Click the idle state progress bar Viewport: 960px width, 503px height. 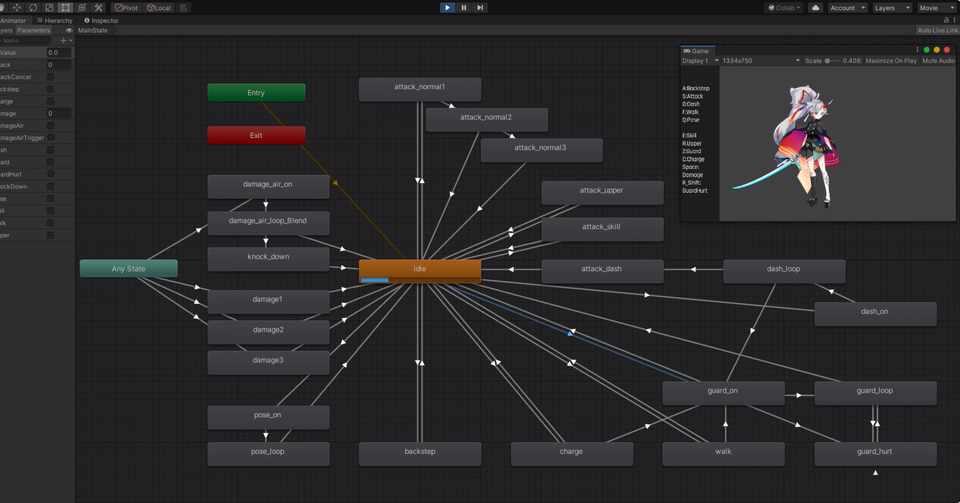(x=375, y=280)
